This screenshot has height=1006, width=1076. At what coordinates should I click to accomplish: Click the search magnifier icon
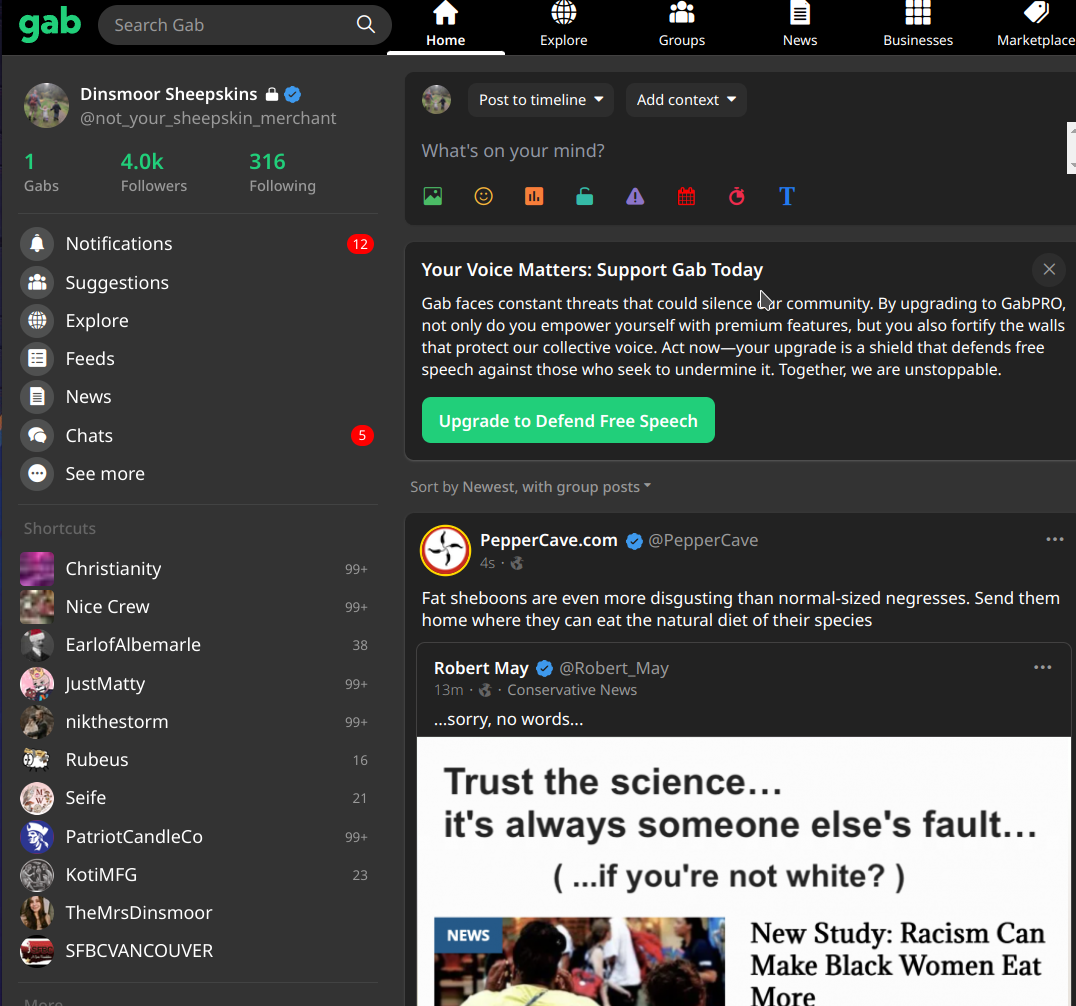tap(366, 25)
